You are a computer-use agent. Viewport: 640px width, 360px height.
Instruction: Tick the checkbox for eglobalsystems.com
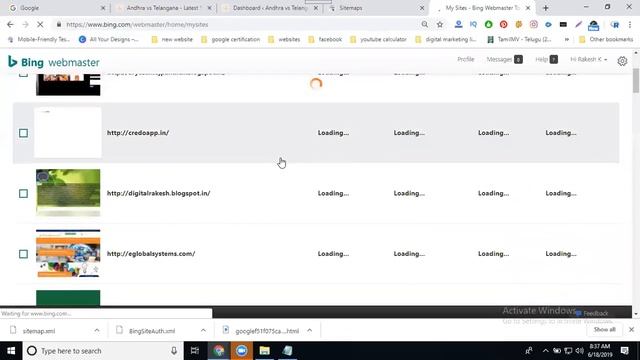tap(23, 254)
